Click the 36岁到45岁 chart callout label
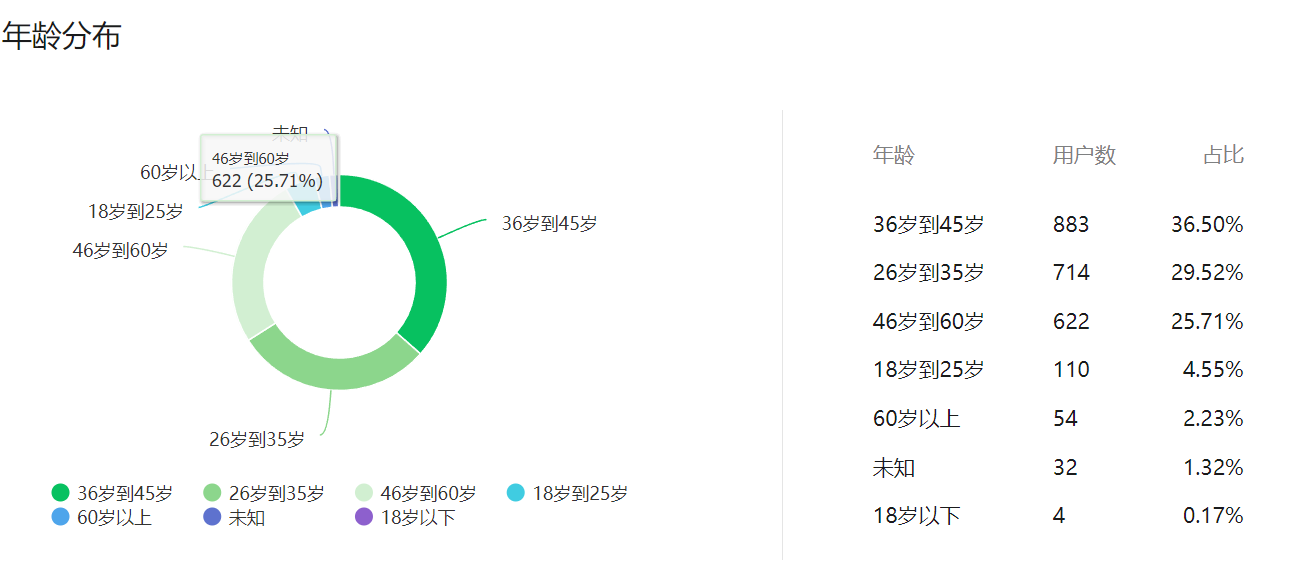 point(549,224)
